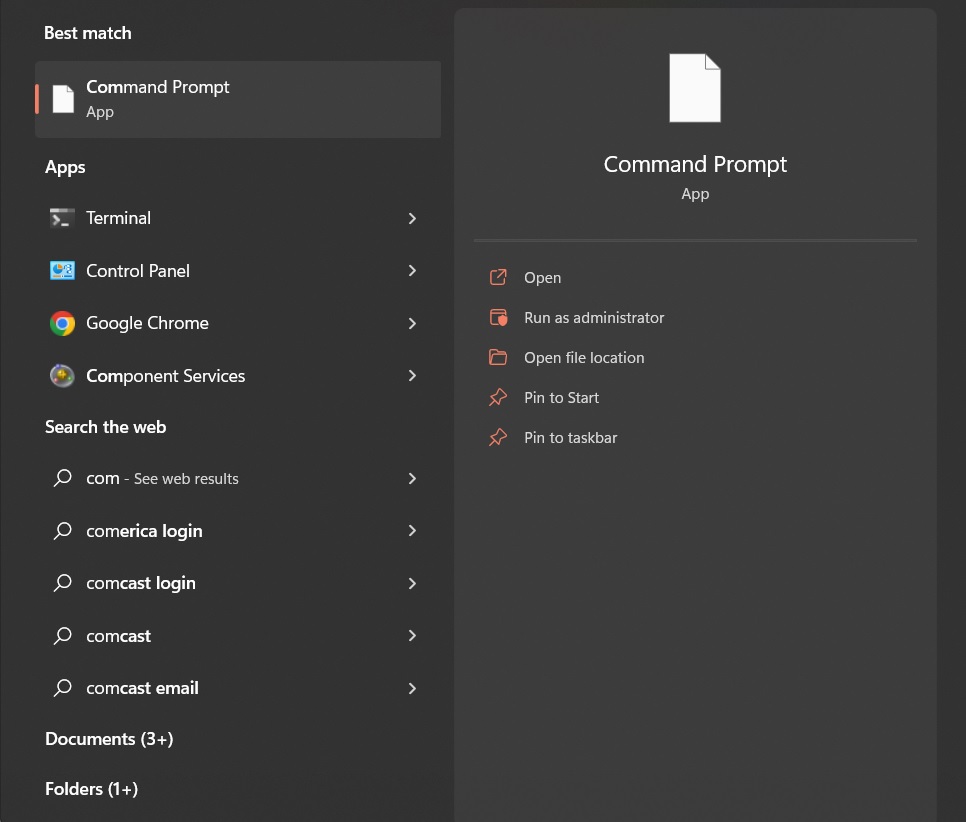The height and width of the screenshot is (822, 966).
Task: Open the comerica login web suggestion
Action: click(x=144, y=531)
